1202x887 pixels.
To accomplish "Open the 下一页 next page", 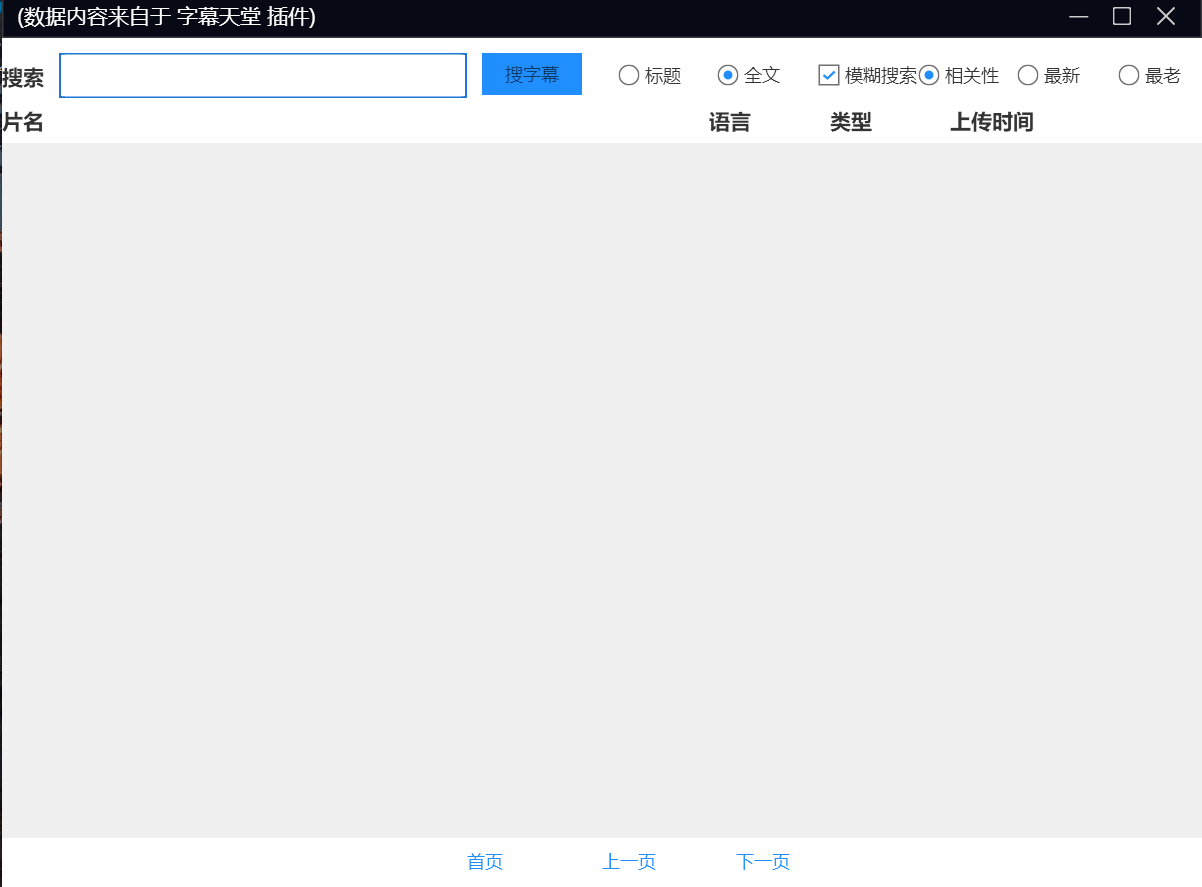I will coord(762,861).
